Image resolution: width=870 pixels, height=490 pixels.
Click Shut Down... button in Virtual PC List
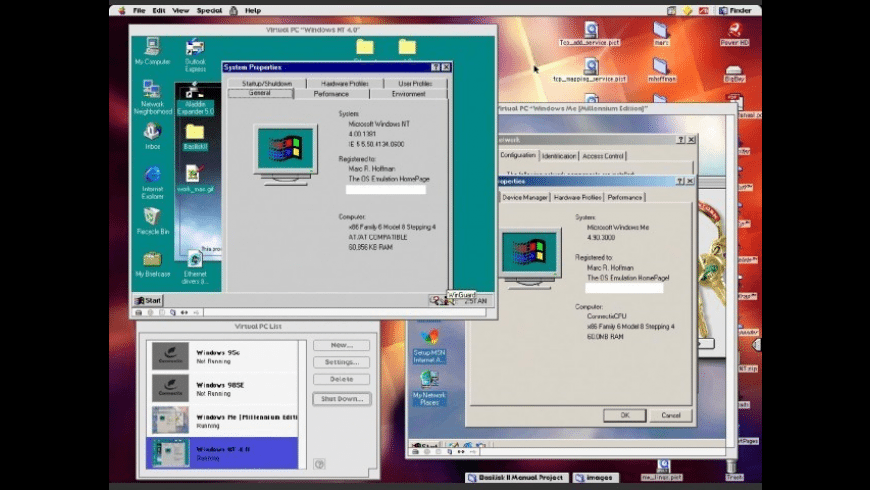(341, 399)
